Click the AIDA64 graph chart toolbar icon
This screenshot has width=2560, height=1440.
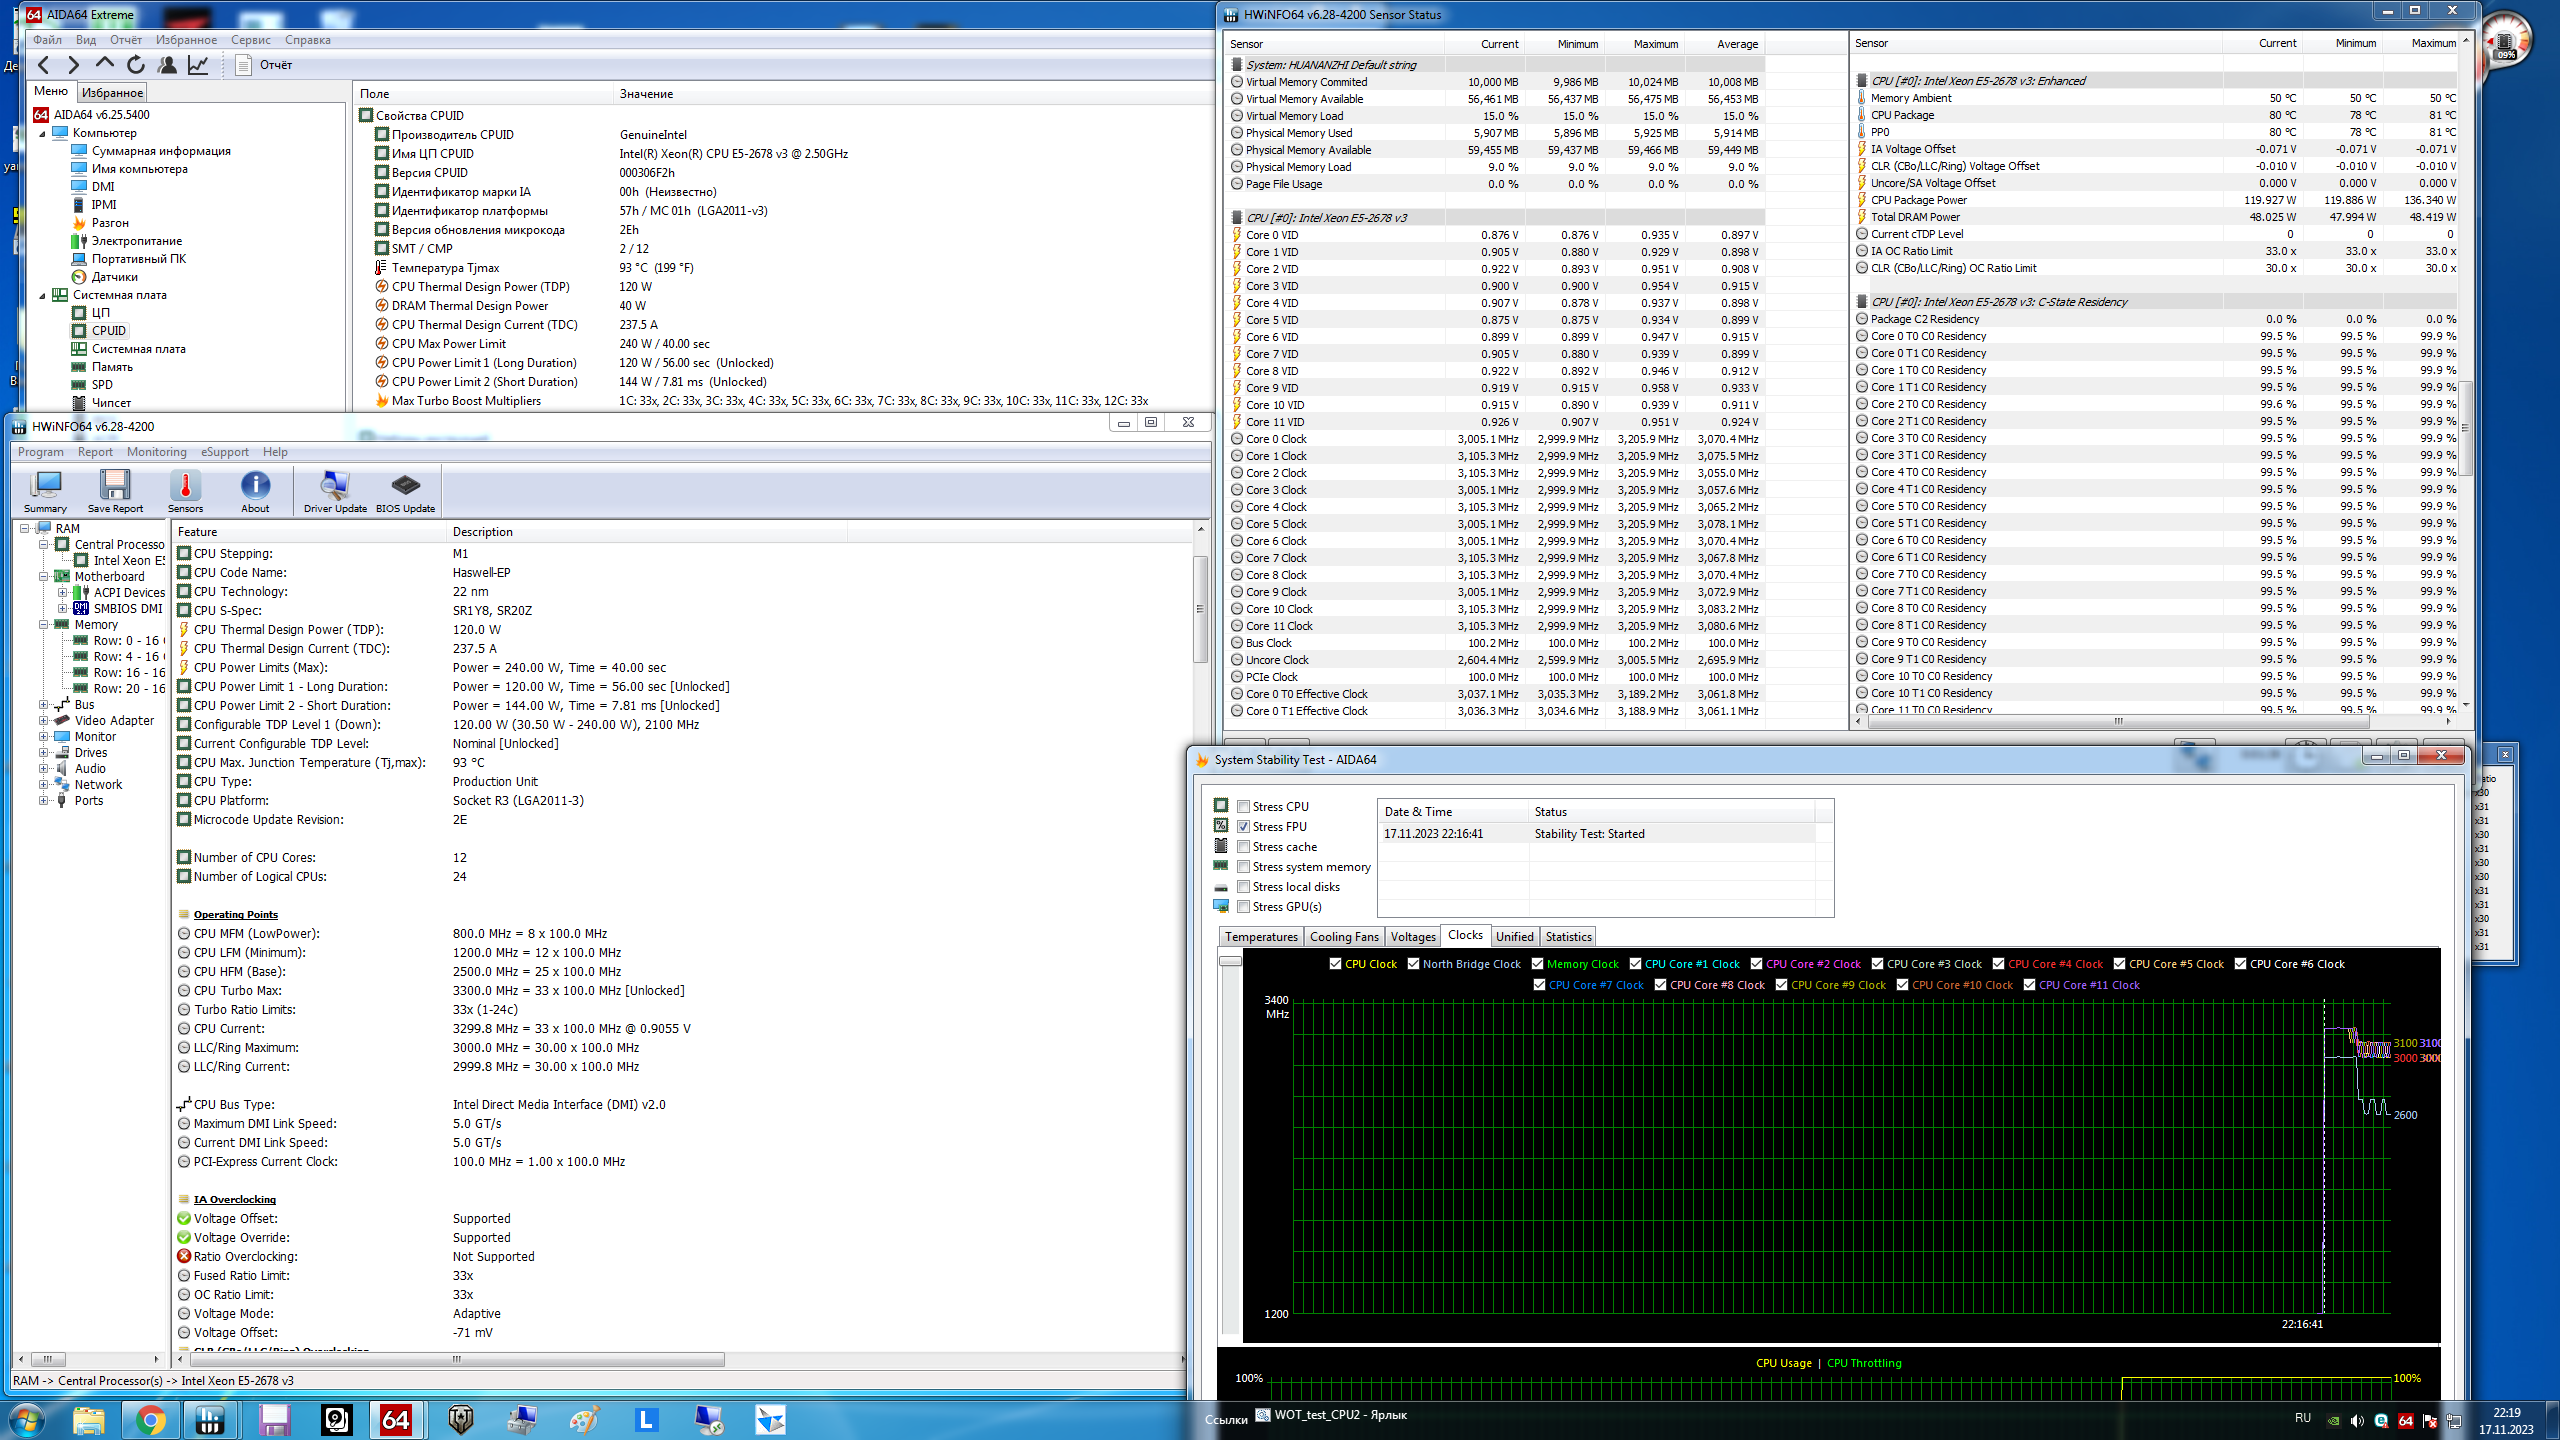(x=198, y=65)
